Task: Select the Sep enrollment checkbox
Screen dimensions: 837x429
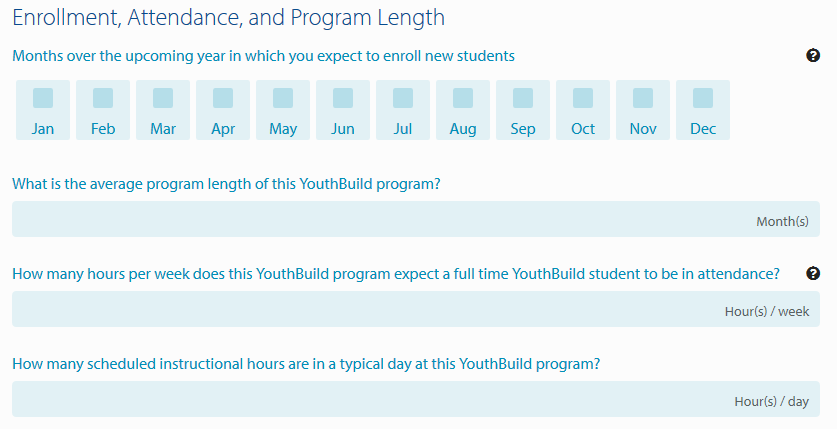Action: 523,98
